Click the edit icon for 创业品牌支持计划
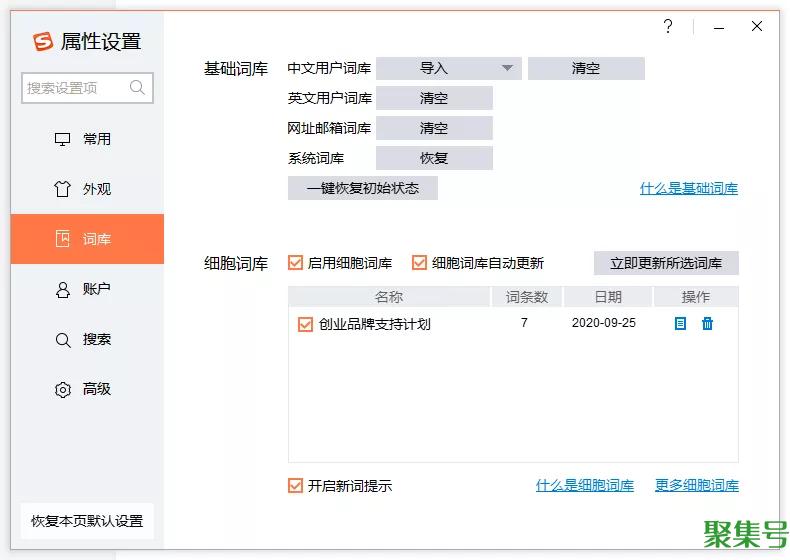This screenshot has height=560, width=790. tap(680, 323)
